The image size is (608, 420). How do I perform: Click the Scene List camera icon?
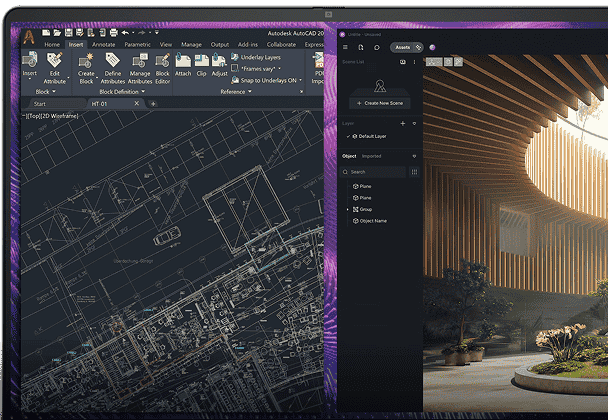pos(402,62)
